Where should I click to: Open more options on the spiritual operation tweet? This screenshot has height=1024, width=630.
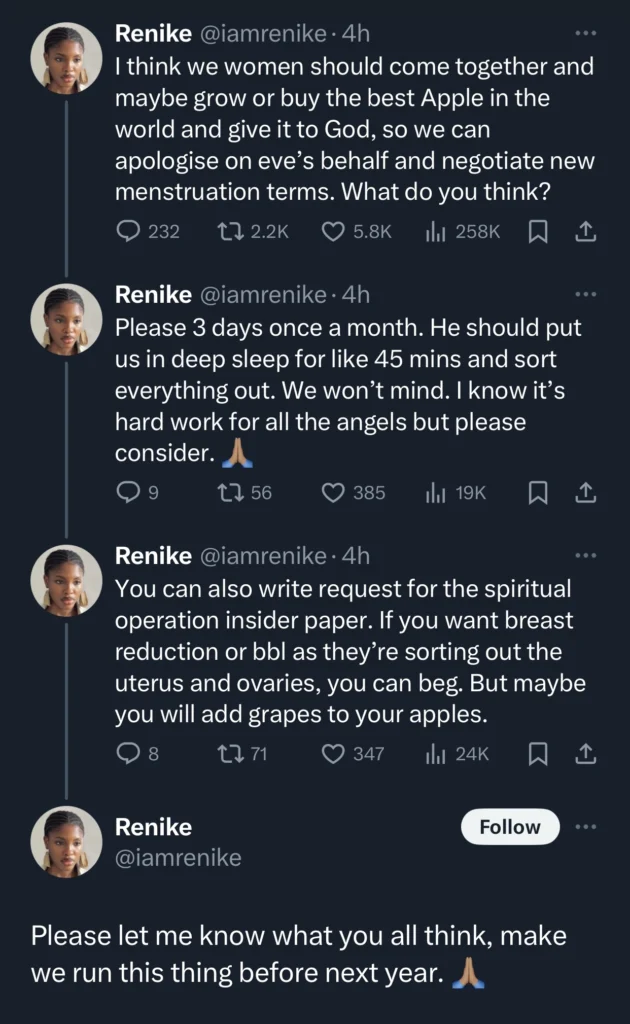[586, 555]
